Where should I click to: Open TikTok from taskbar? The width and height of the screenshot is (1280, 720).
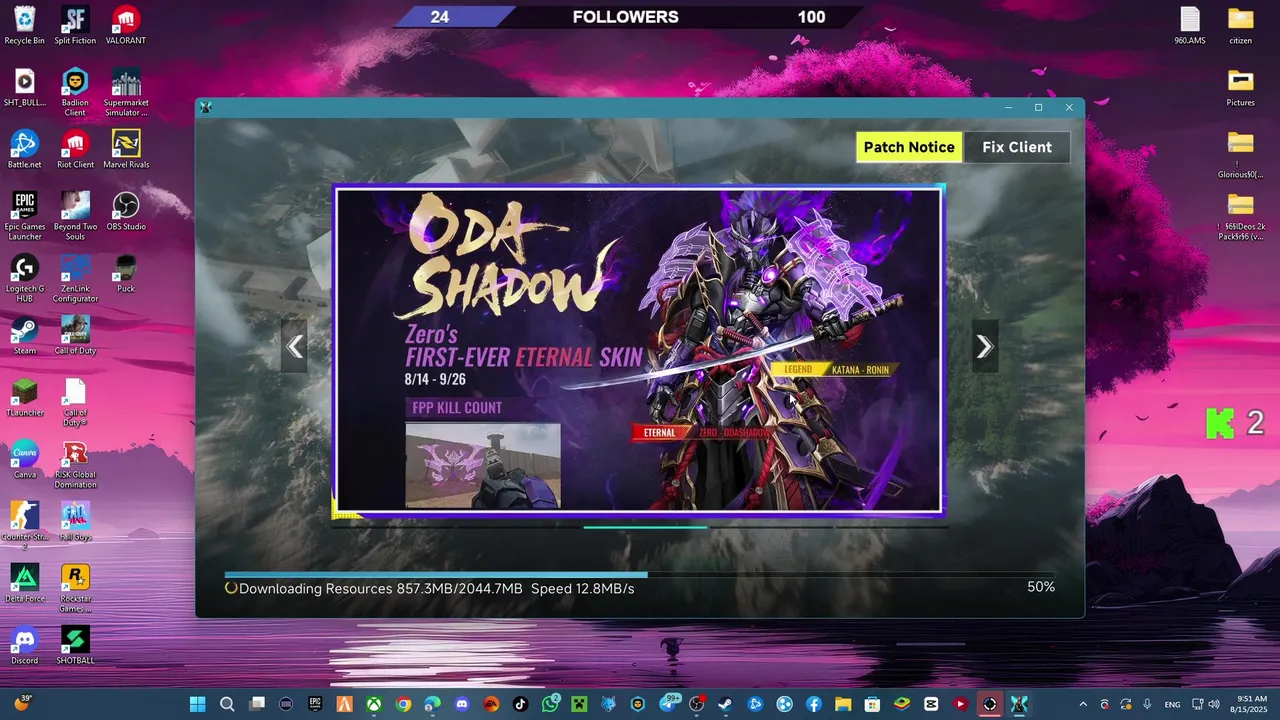[520, 704]
